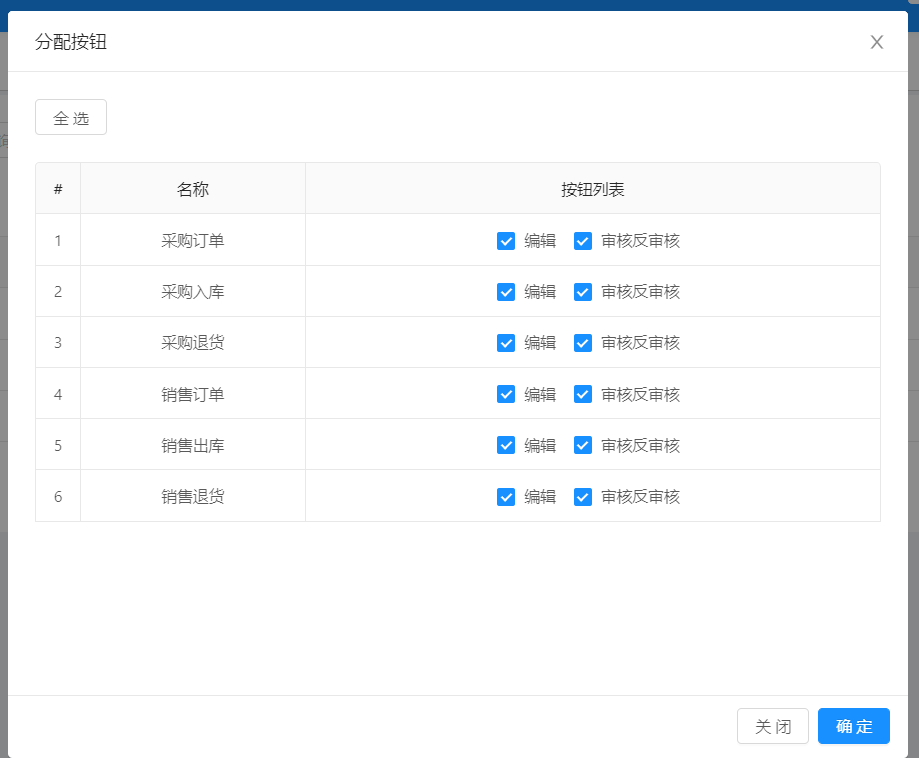This screenshot has height=758, width=919.
Task: Confirm with the 确定 button
Action: pyautogui.click(x=853, y=726)
